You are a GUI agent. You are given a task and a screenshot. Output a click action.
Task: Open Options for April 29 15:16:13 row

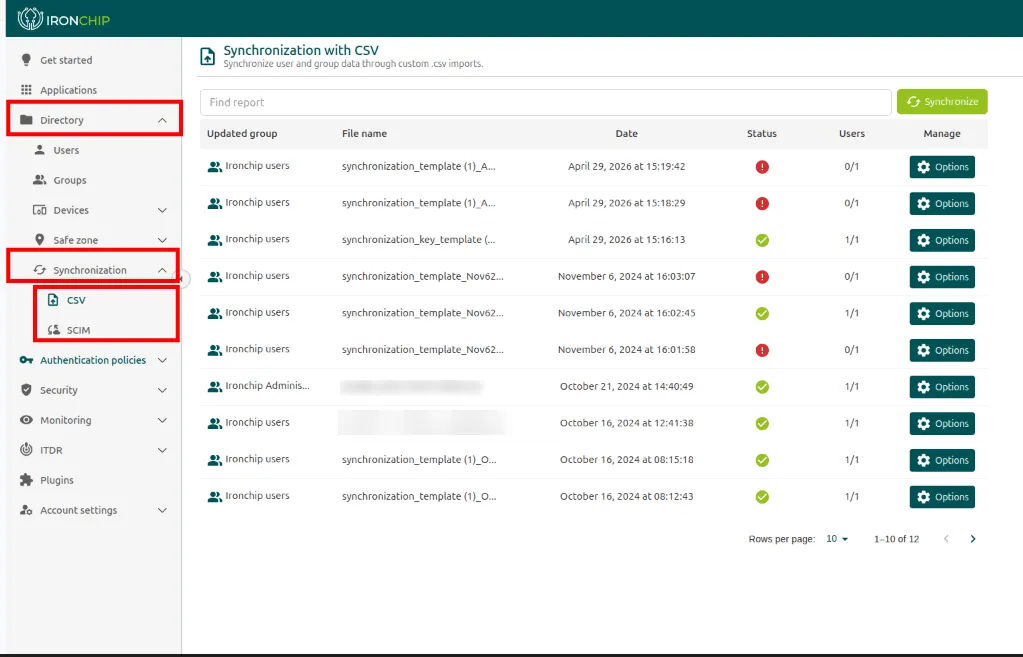point(942,240)
